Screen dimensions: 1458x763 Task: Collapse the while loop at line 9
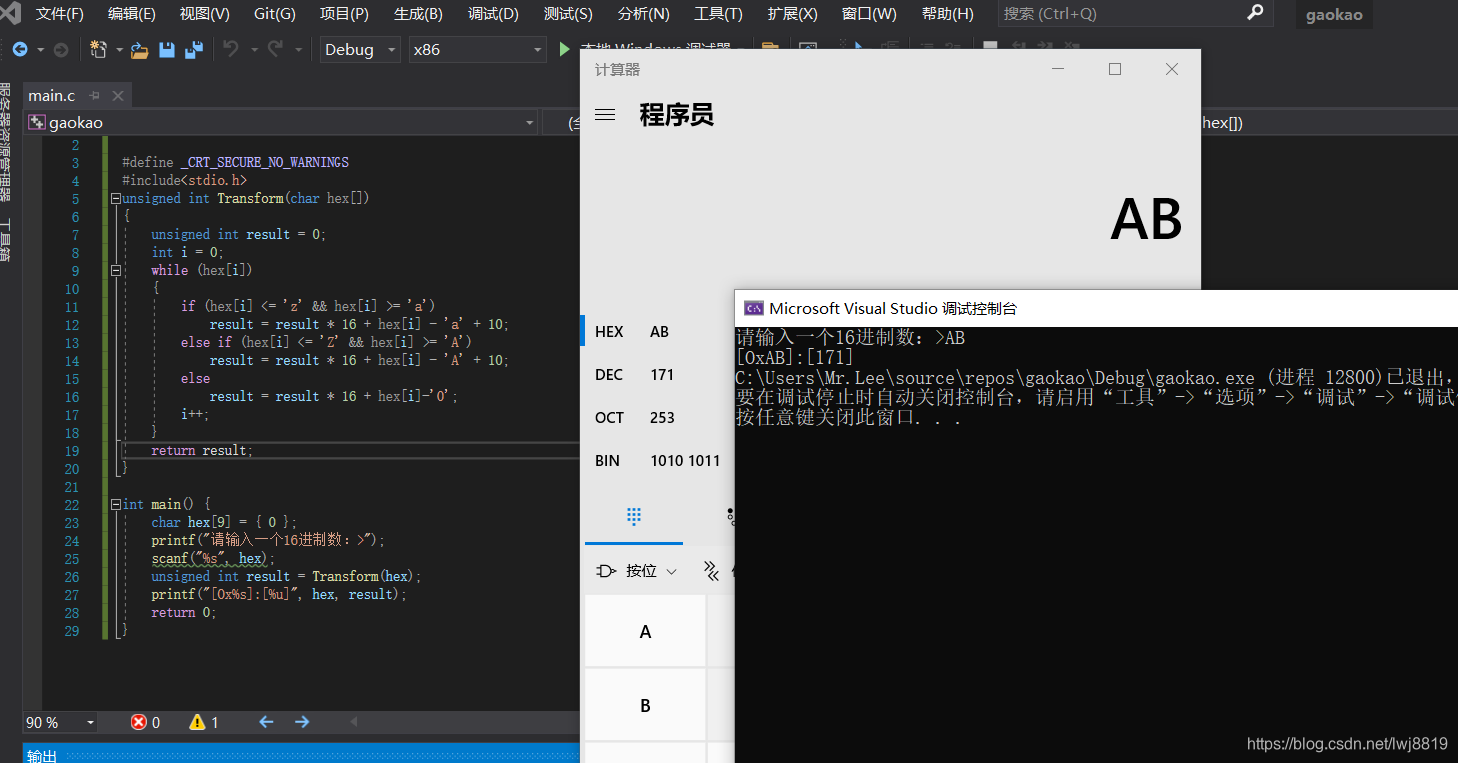(116, 270)
